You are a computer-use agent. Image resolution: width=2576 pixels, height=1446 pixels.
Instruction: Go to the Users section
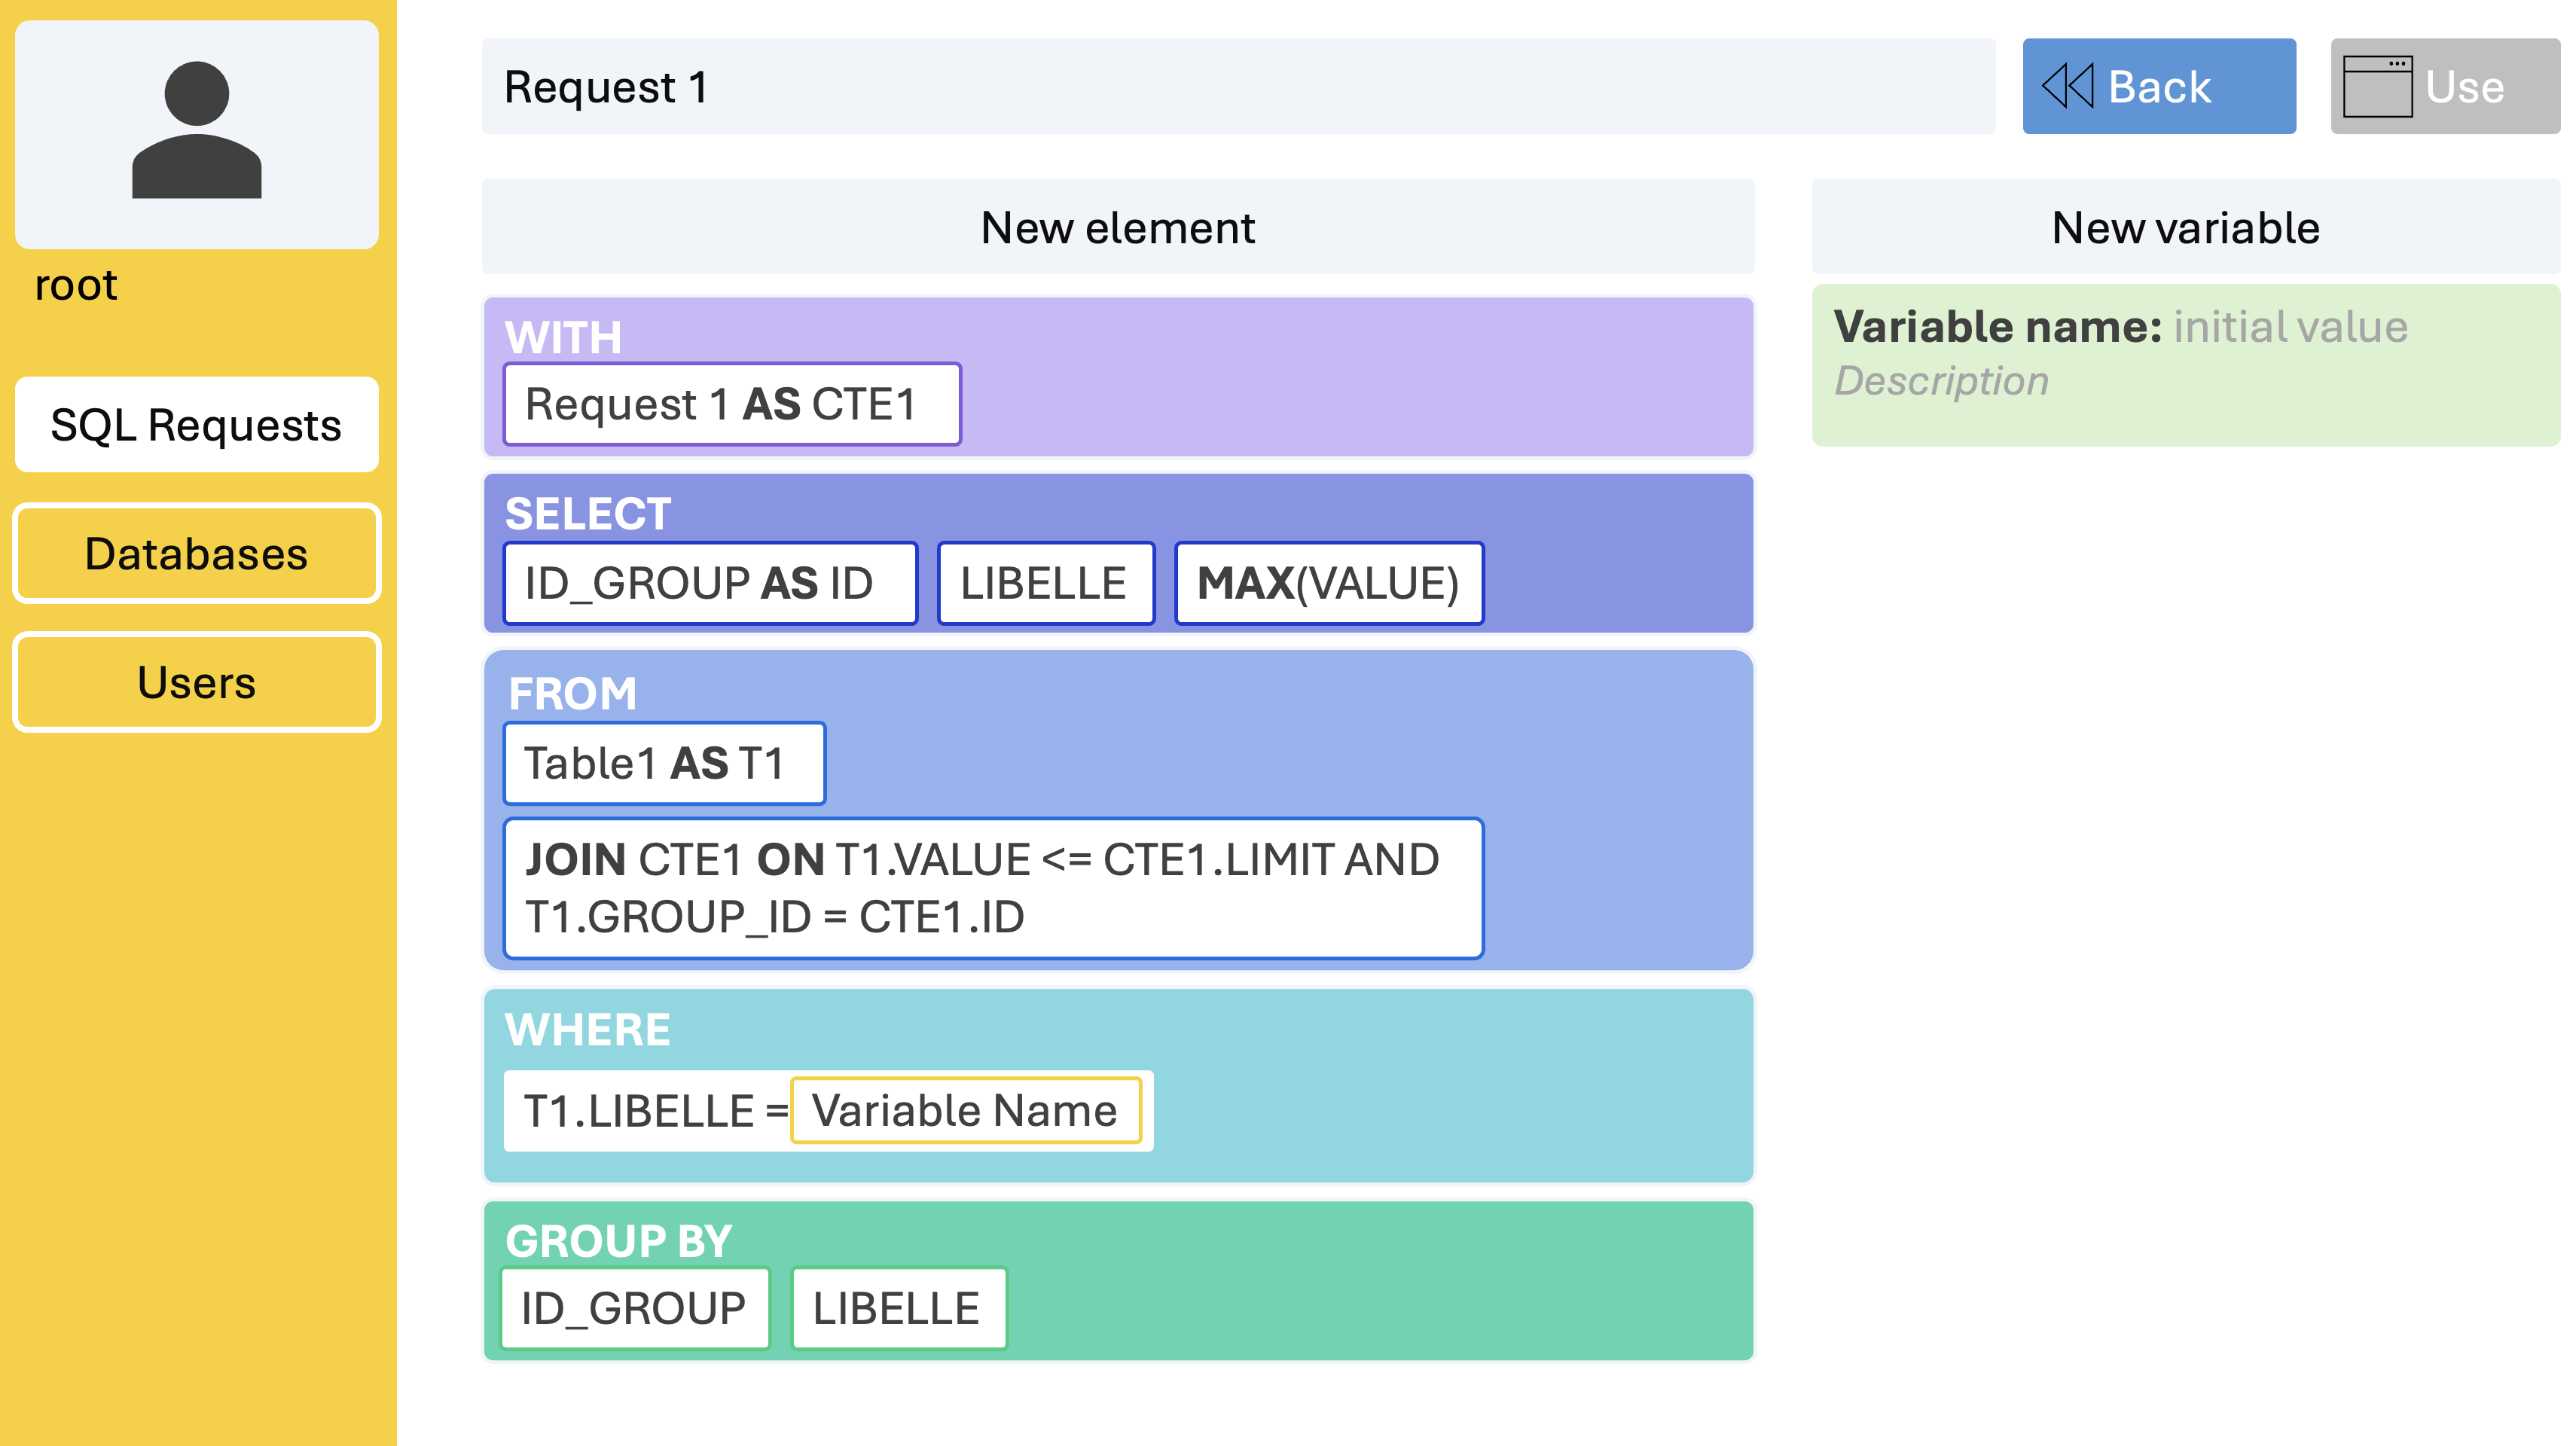pyautogui.click(x=197, y=683)
